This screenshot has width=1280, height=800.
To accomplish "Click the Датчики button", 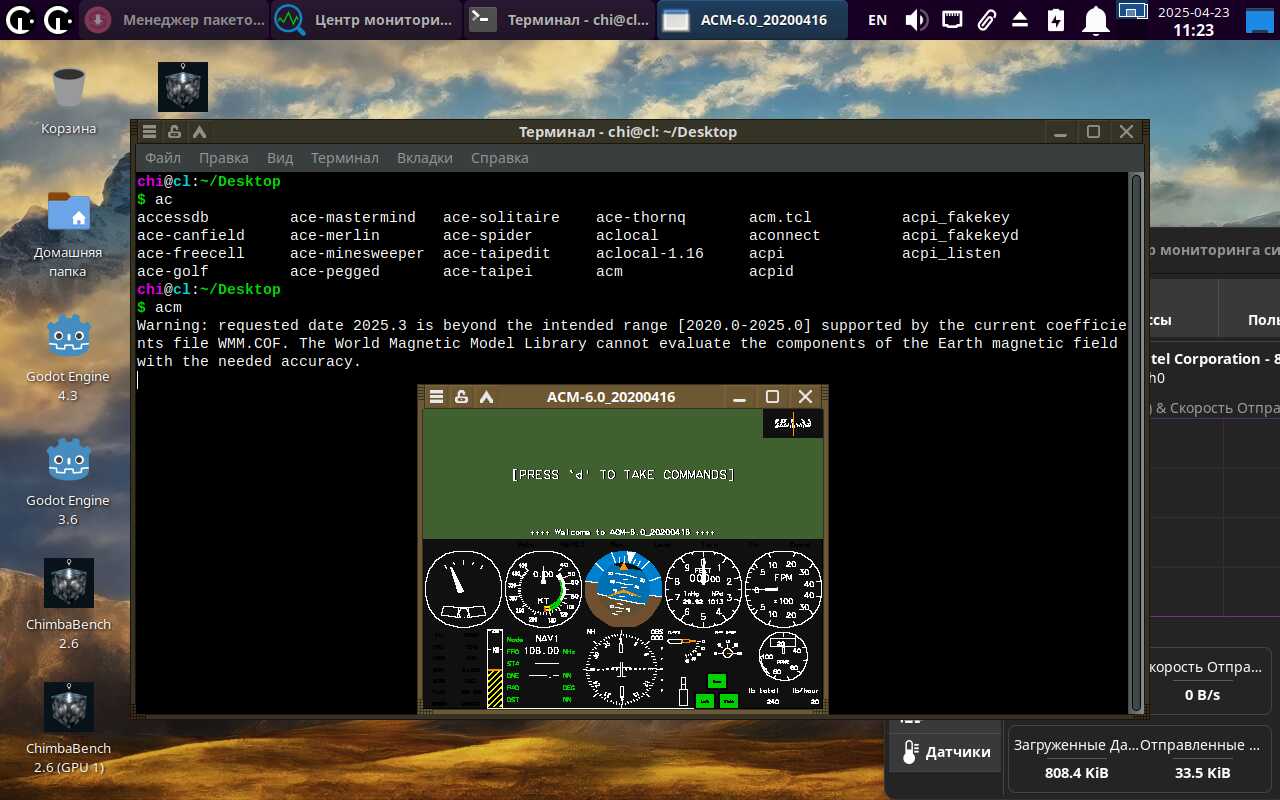I will 946,752.
